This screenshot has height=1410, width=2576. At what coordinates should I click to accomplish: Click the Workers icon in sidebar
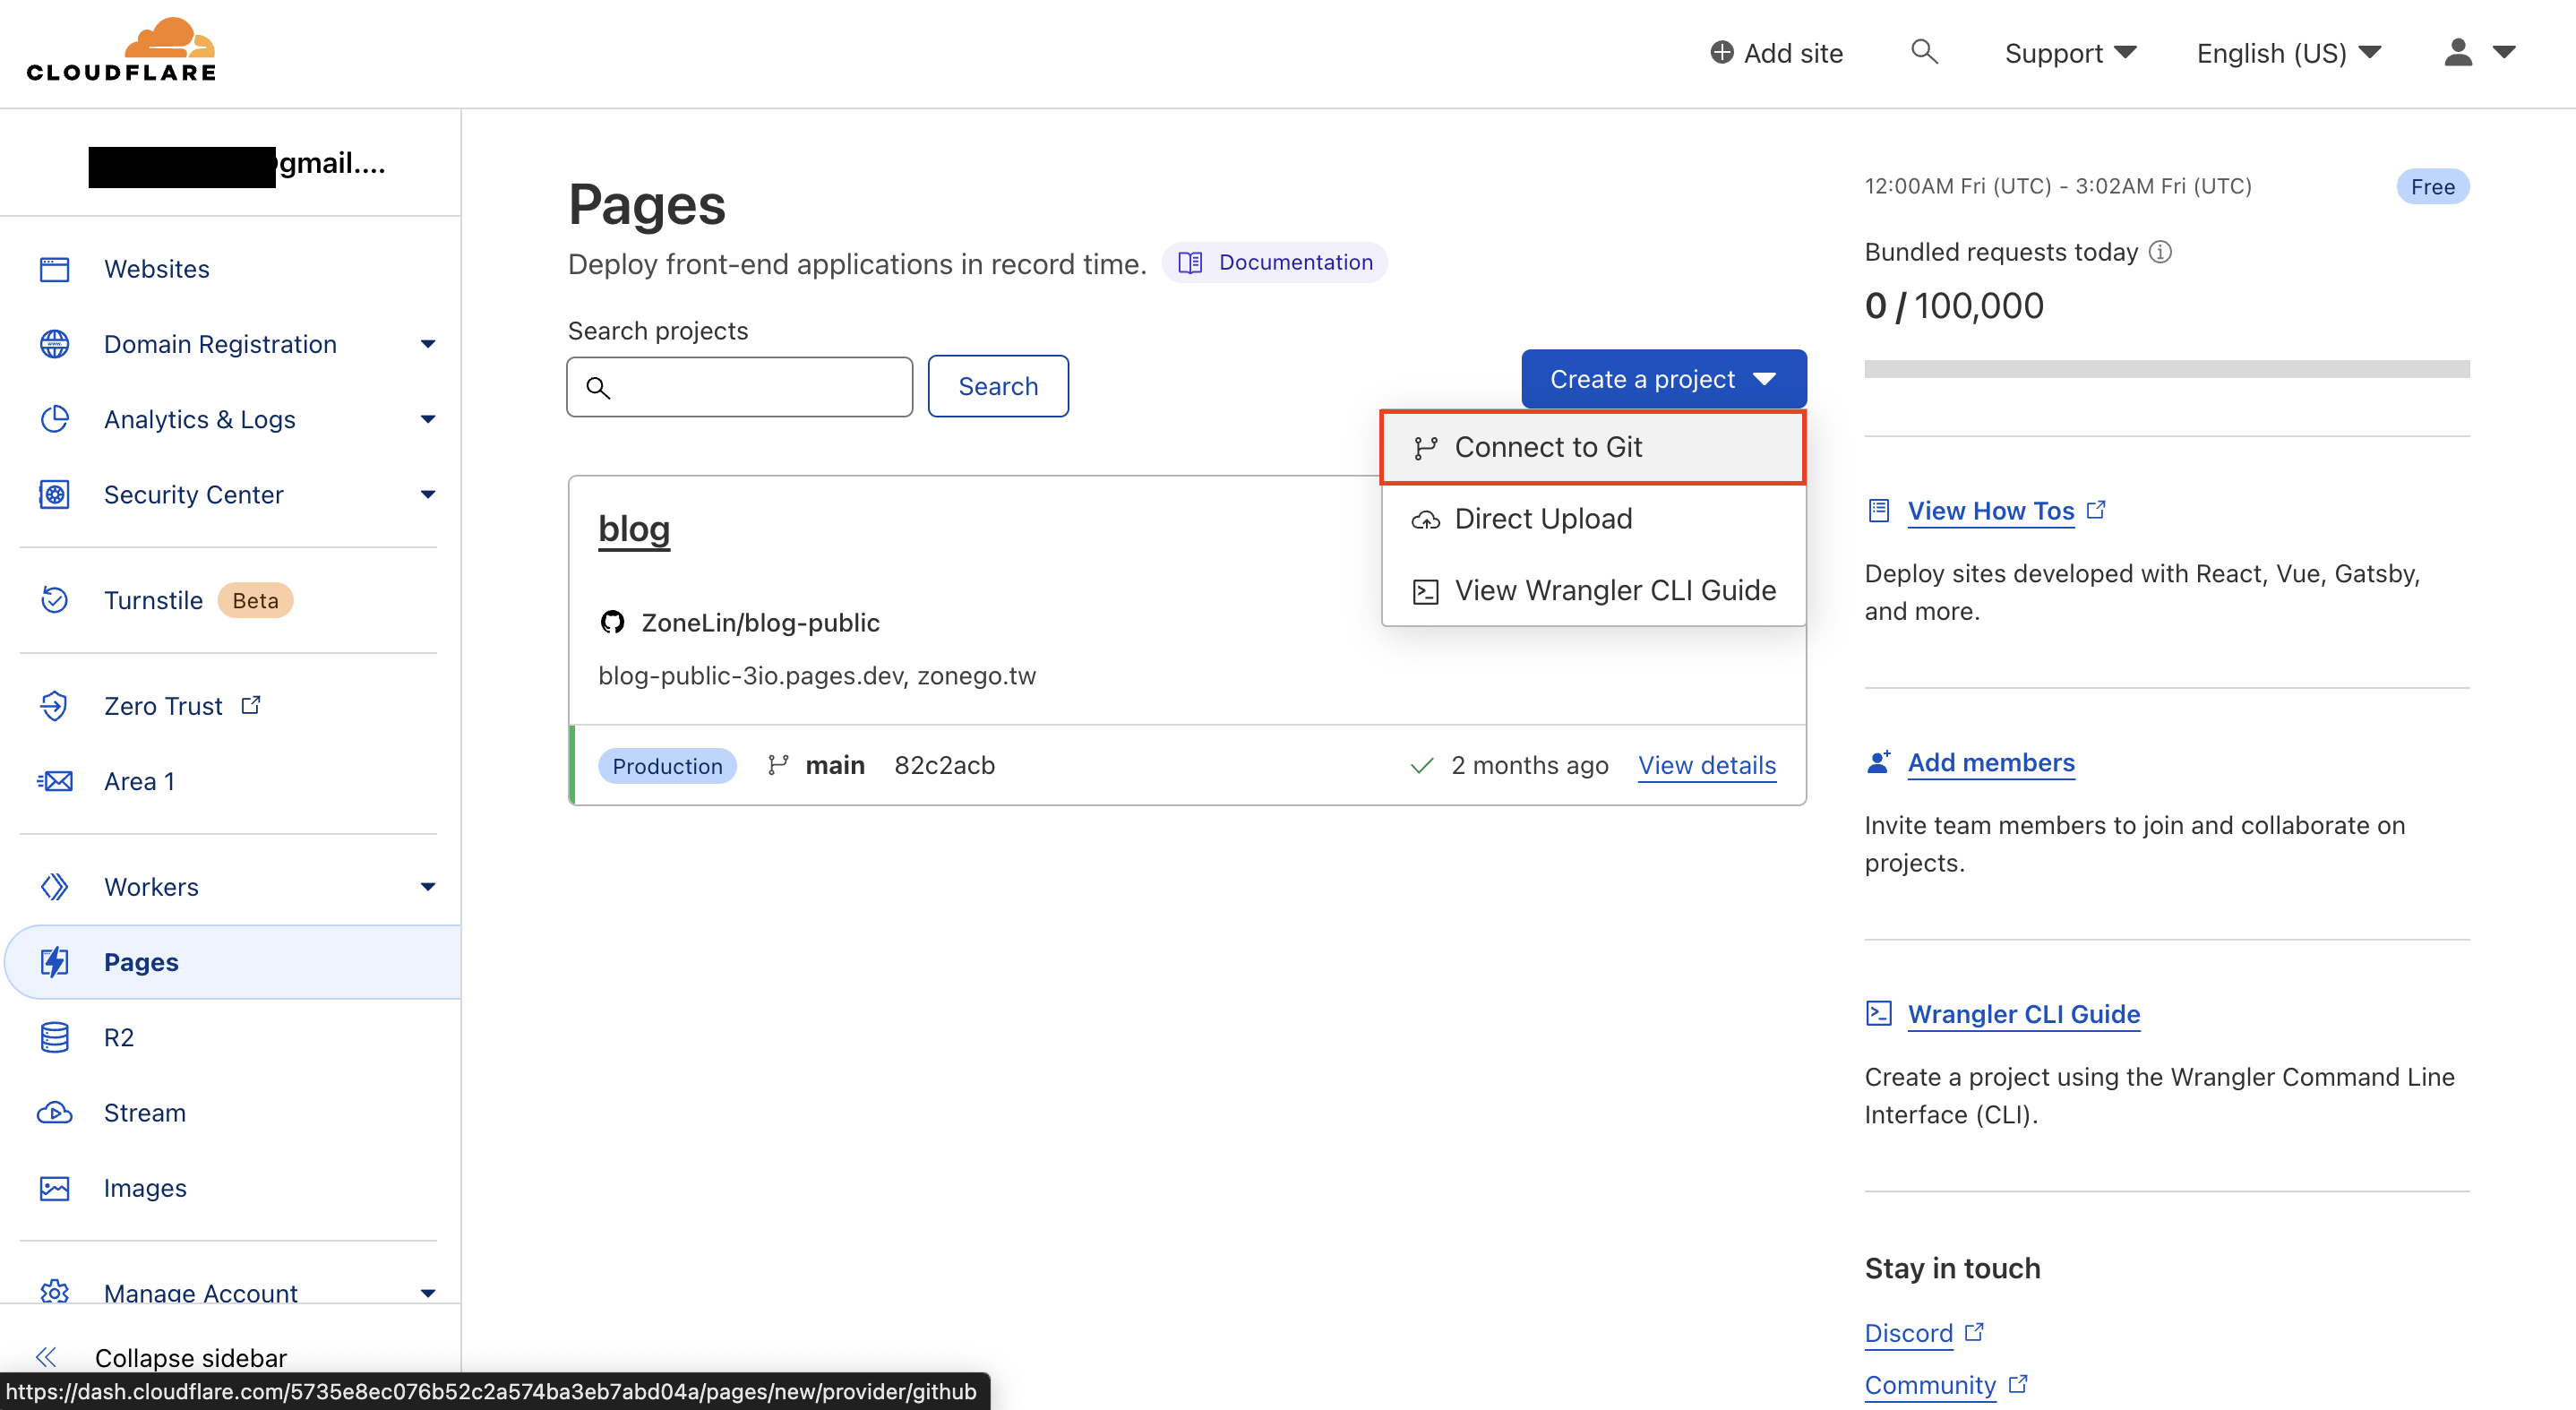(54, 887)
